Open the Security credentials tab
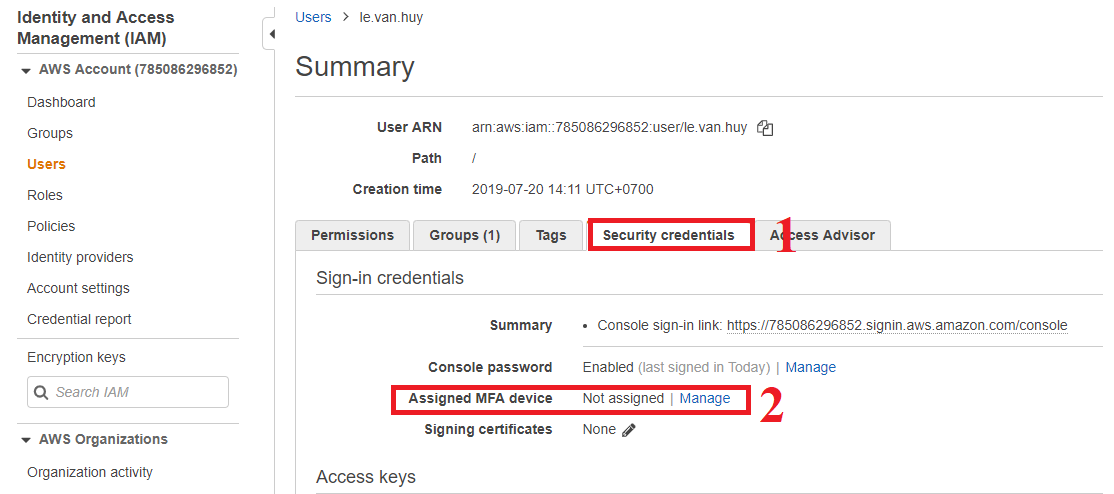 (668, 235)
